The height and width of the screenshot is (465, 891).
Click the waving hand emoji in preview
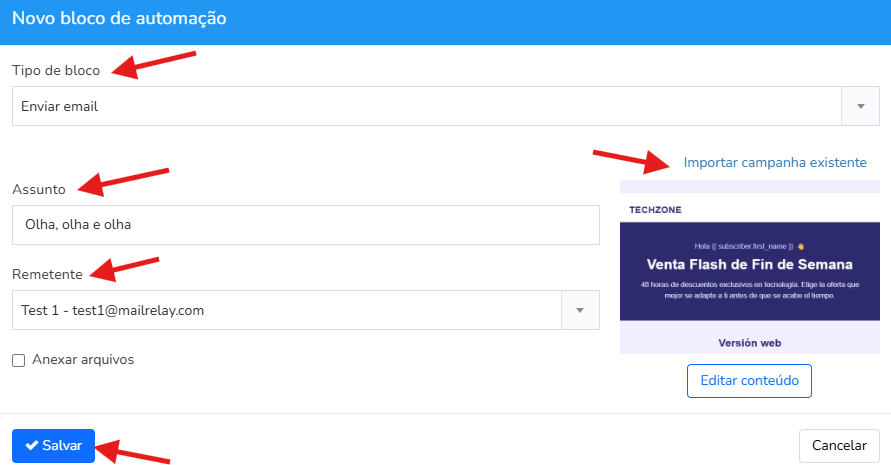801,247
